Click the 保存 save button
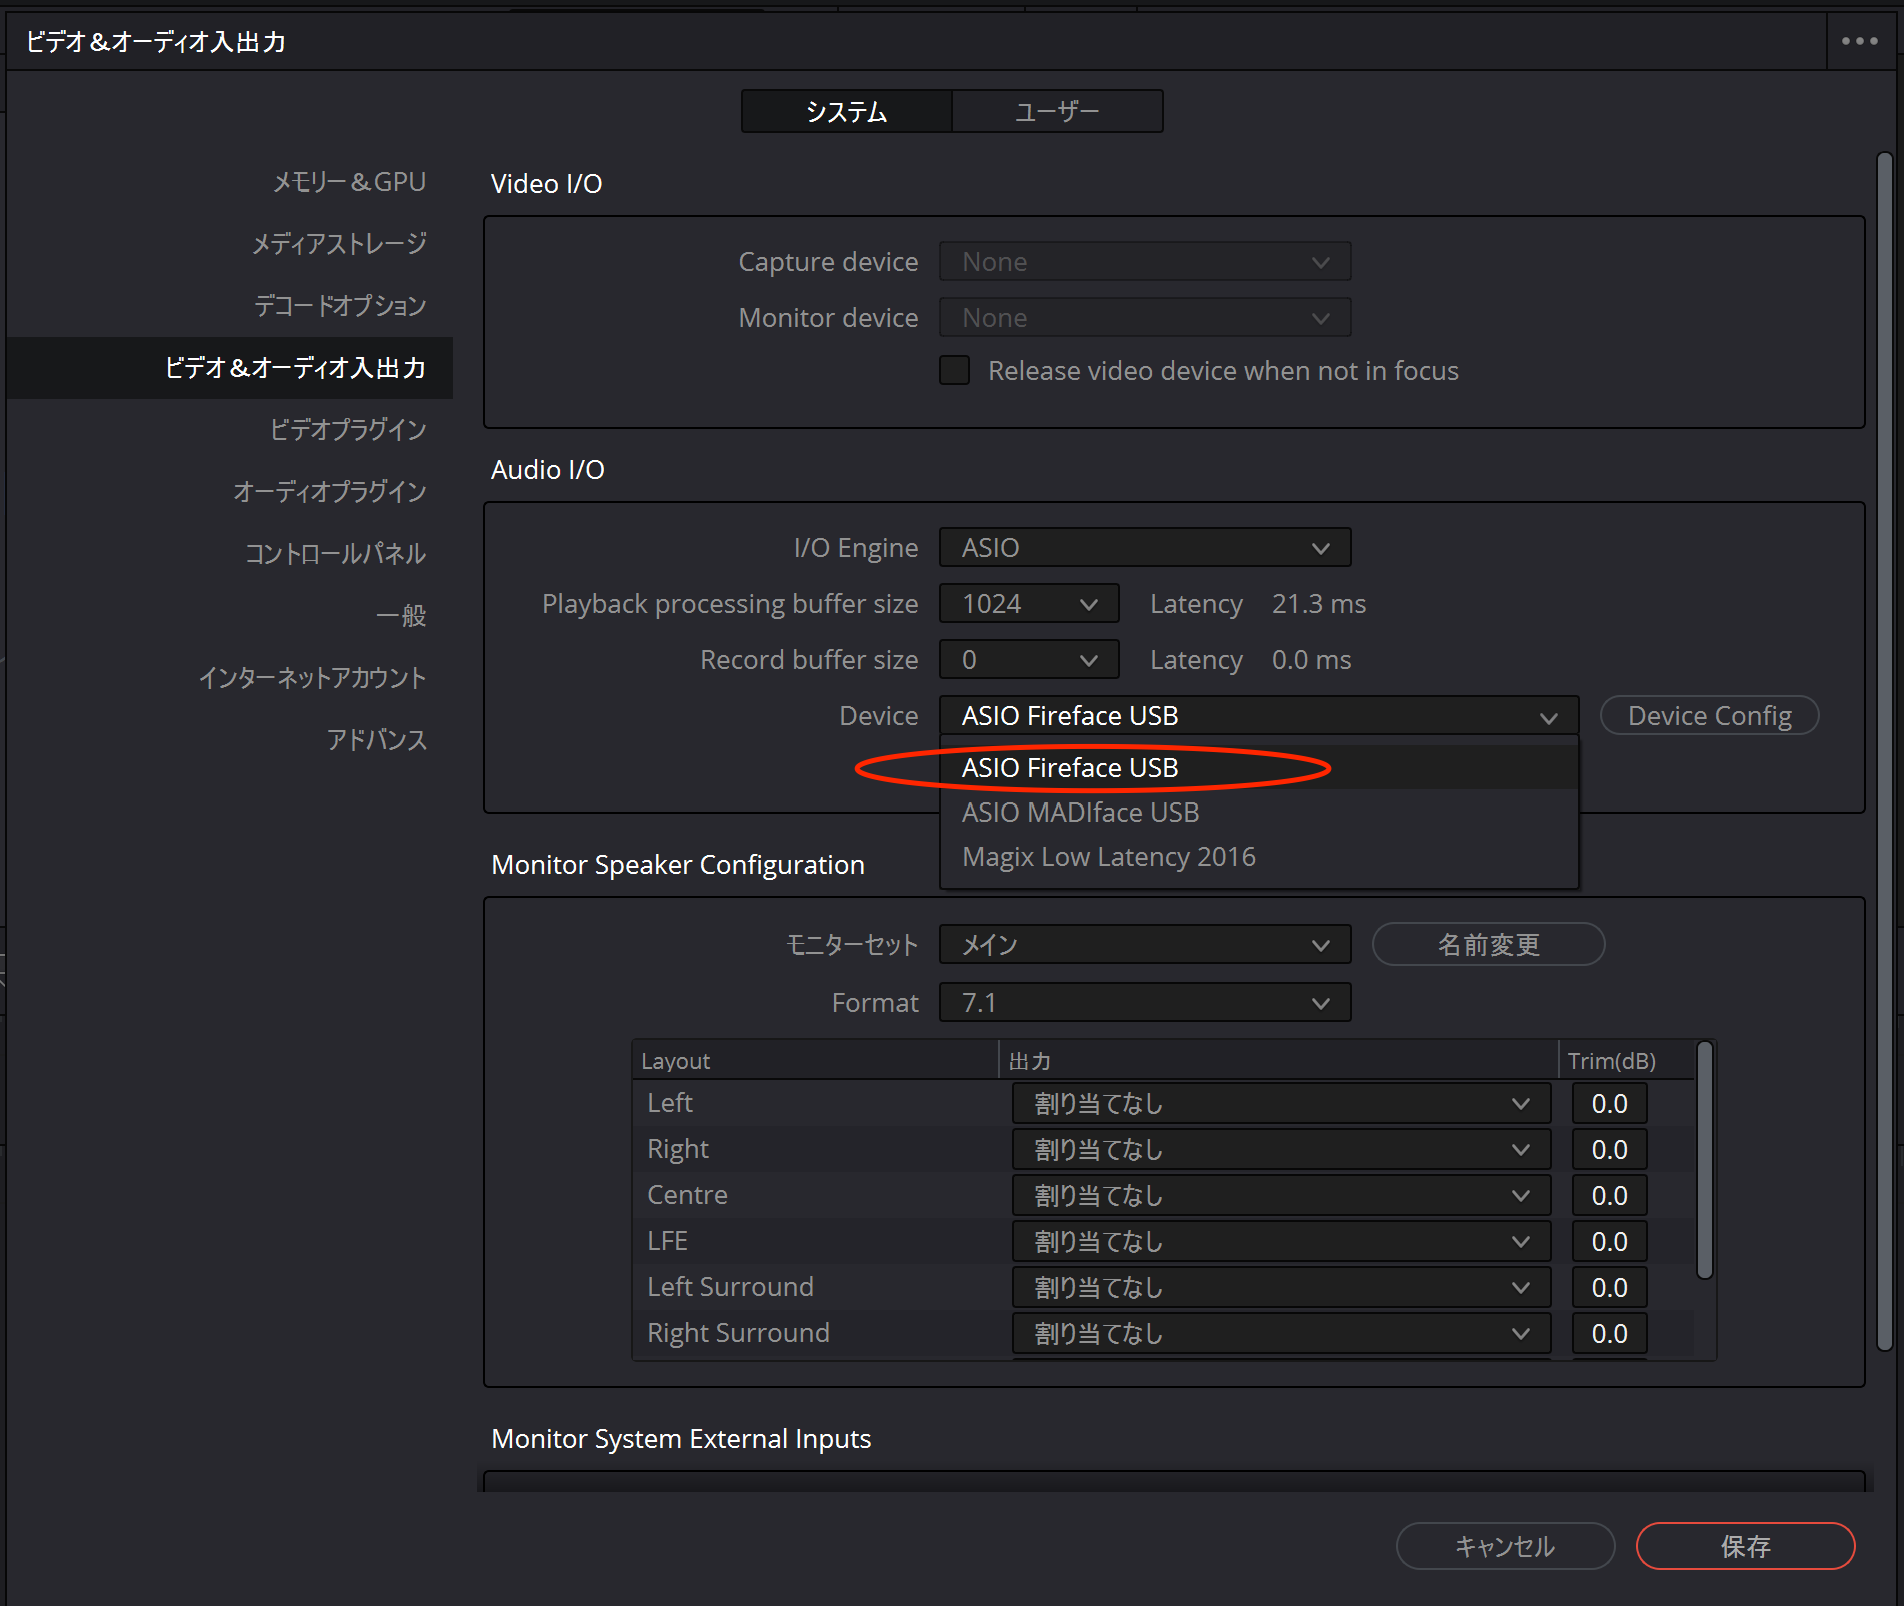This screenshot has width=1904, height=1606. coord(1745,1546)
